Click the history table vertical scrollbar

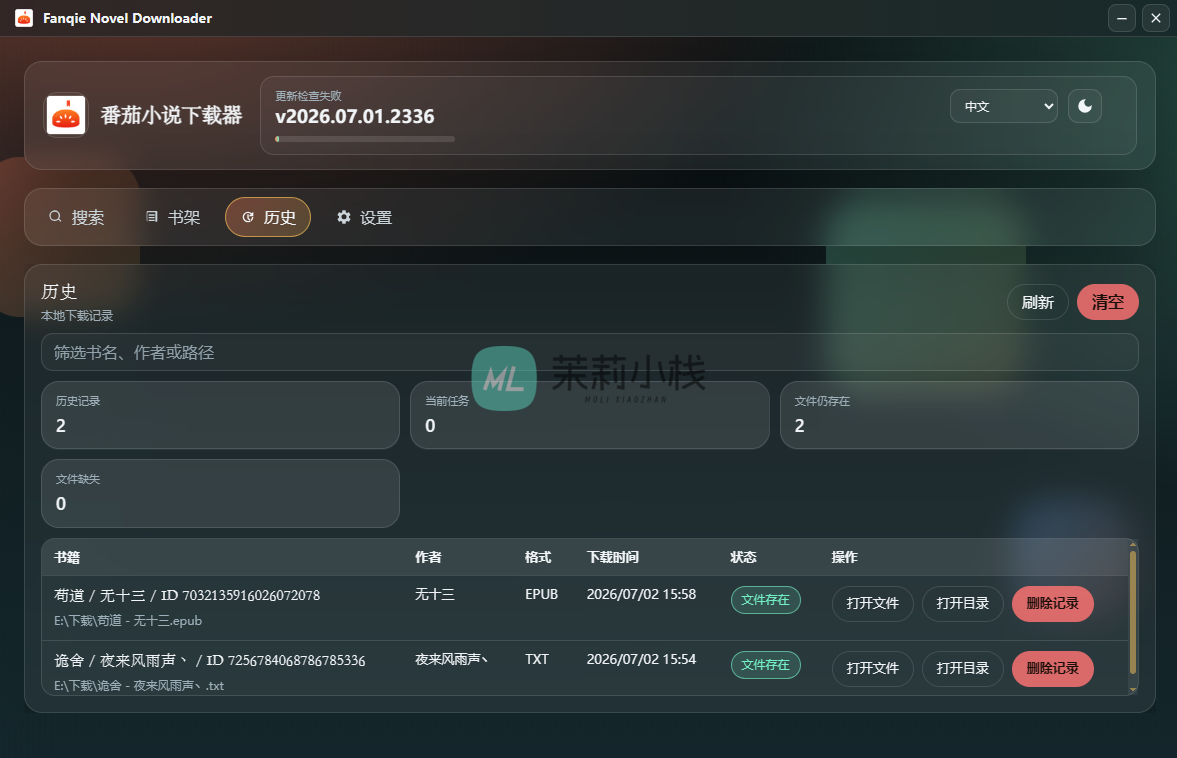pyautogui.click(x=1133, y=613)
